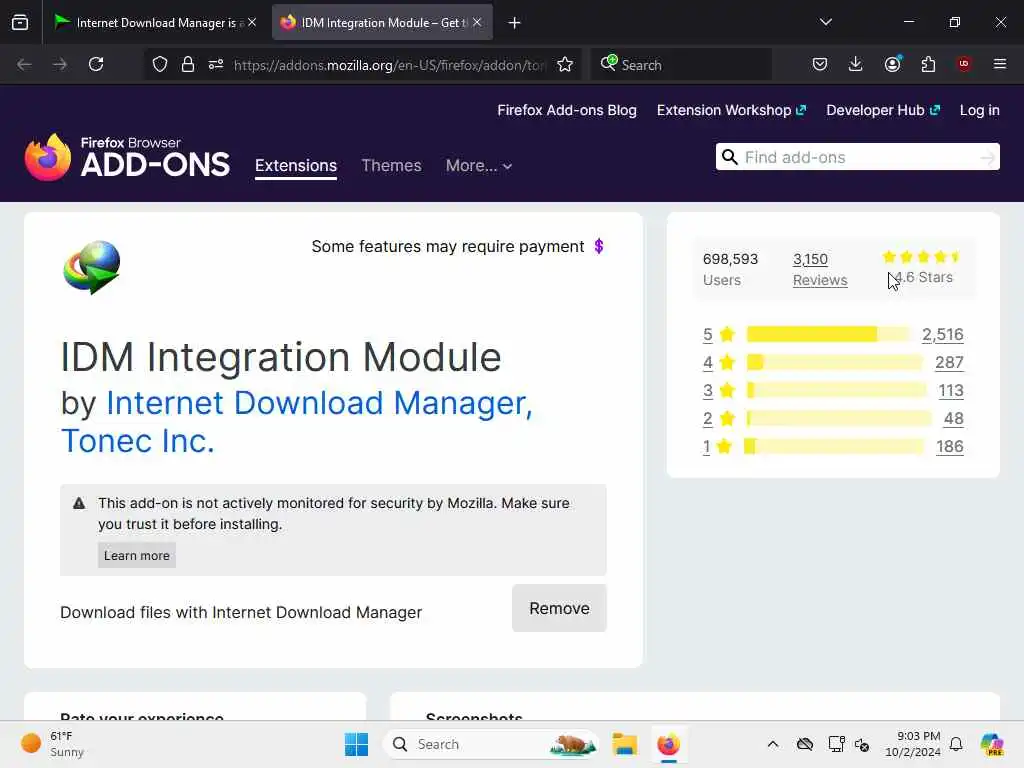1024x768 pixels.
Task: Go forward one page
Action: pos(60,64)
